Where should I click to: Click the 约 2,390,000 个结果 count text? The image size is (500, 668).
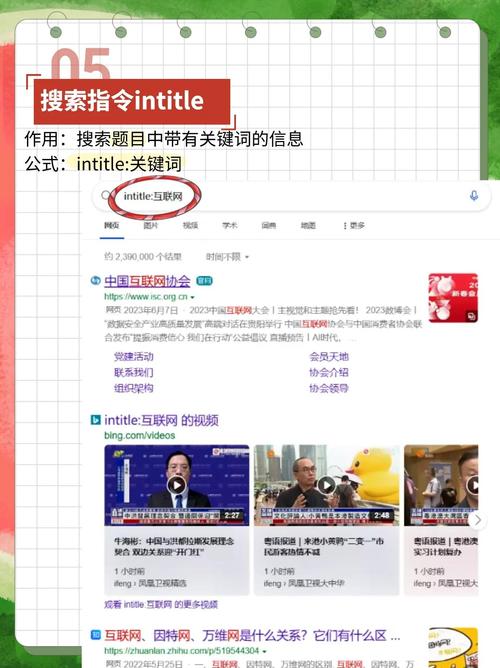point(143,257)
